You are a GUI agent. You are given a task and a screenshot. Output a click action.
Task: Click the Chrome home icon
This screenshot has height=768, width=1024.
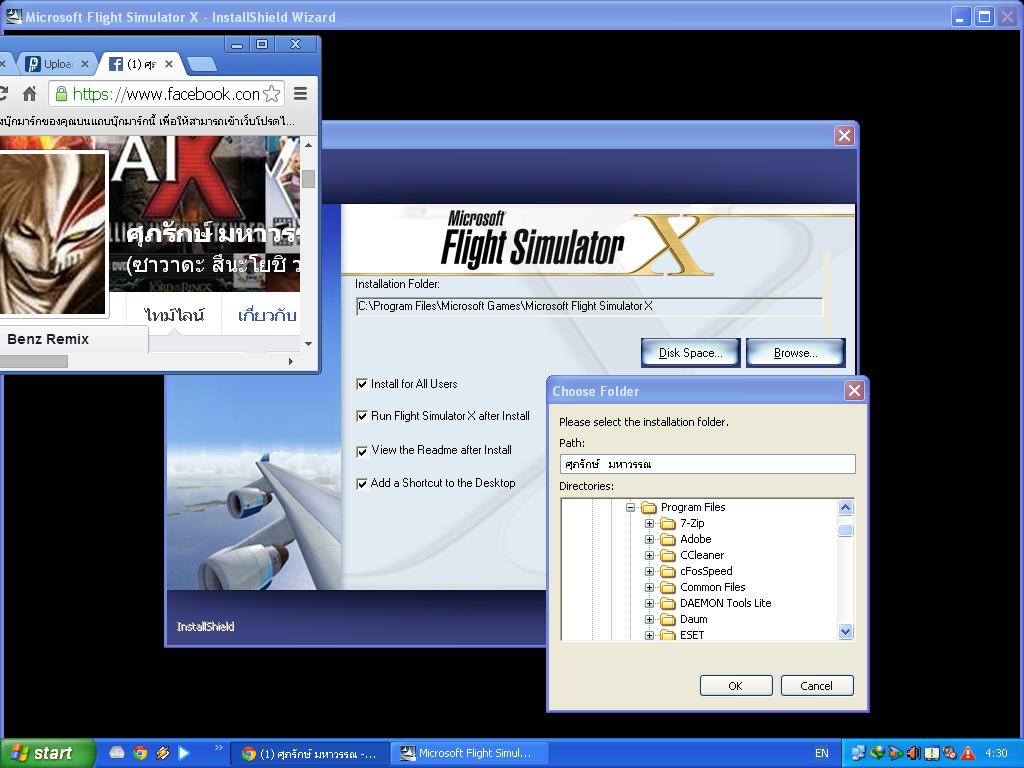pyautogui.click(x=29, y=94)
